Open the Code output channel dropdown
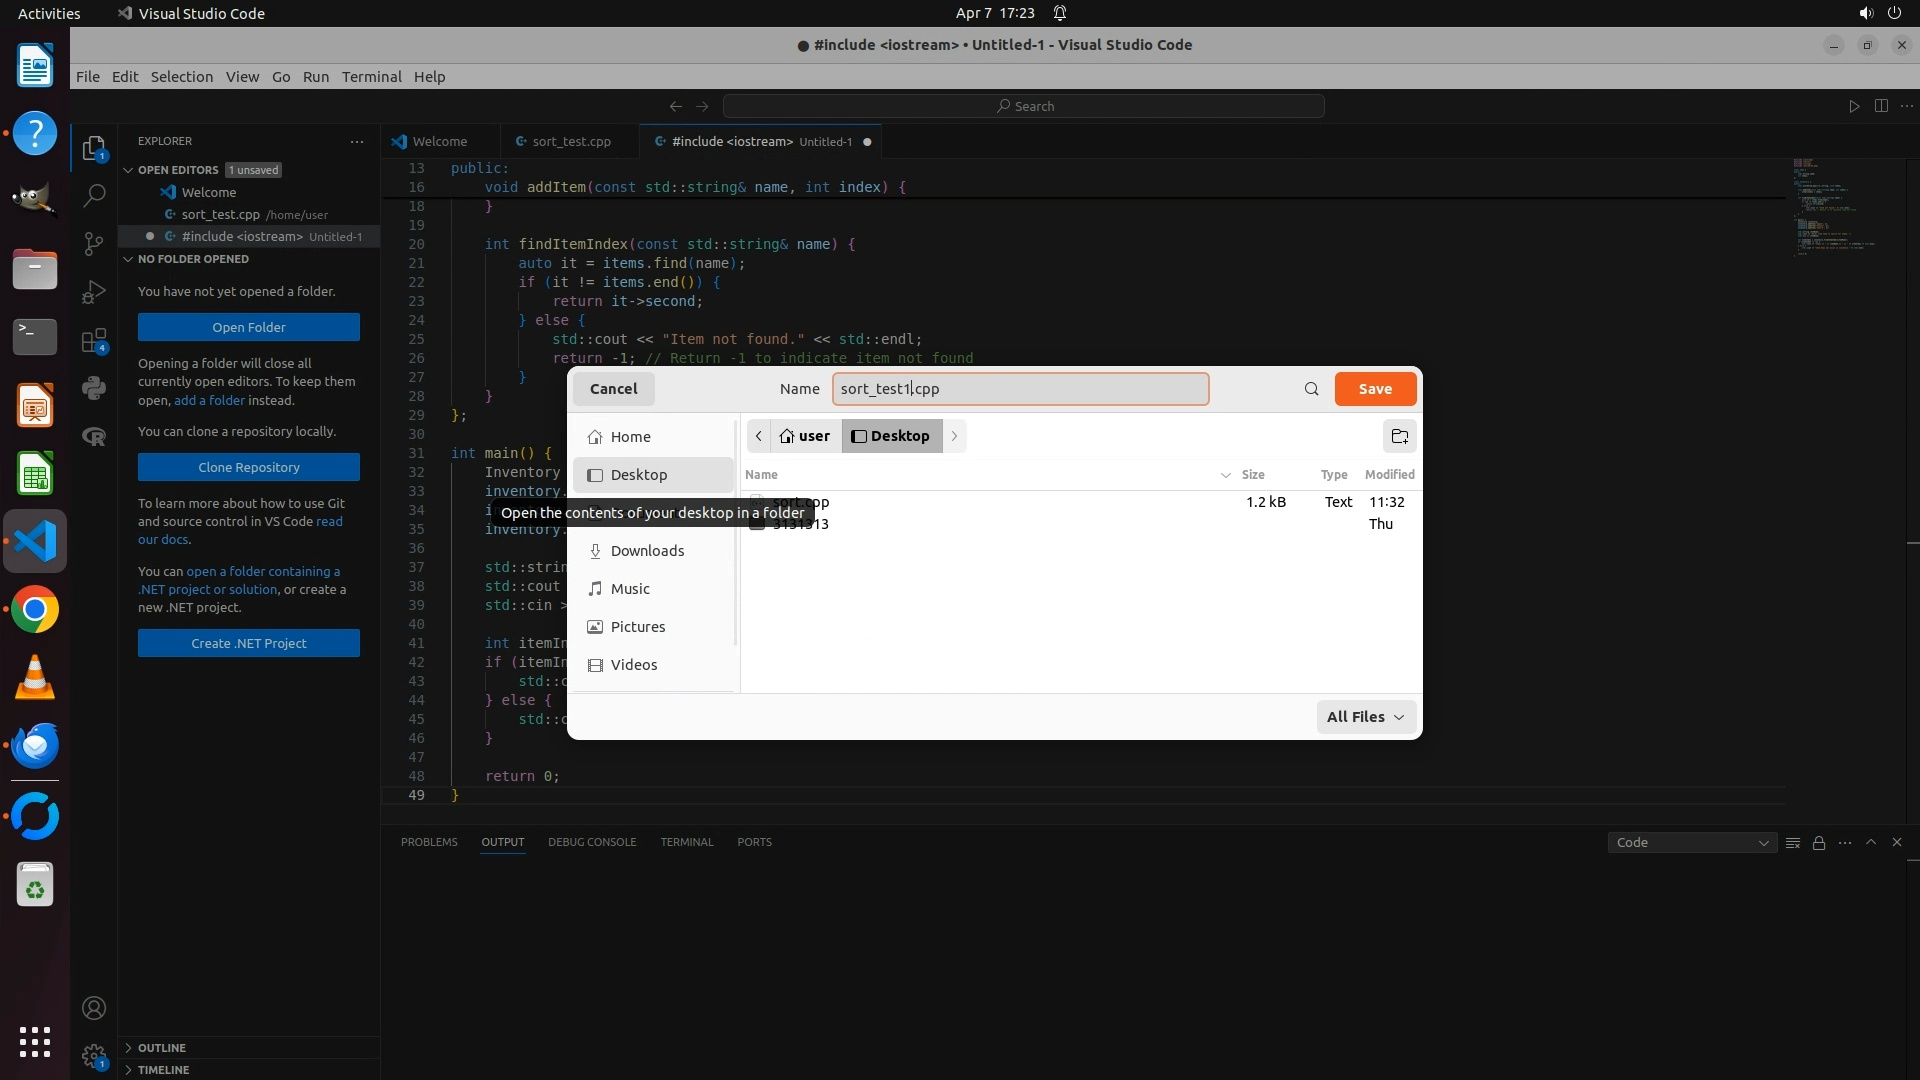This screenshot has height=1080, width=1920. pos(1691,843)
